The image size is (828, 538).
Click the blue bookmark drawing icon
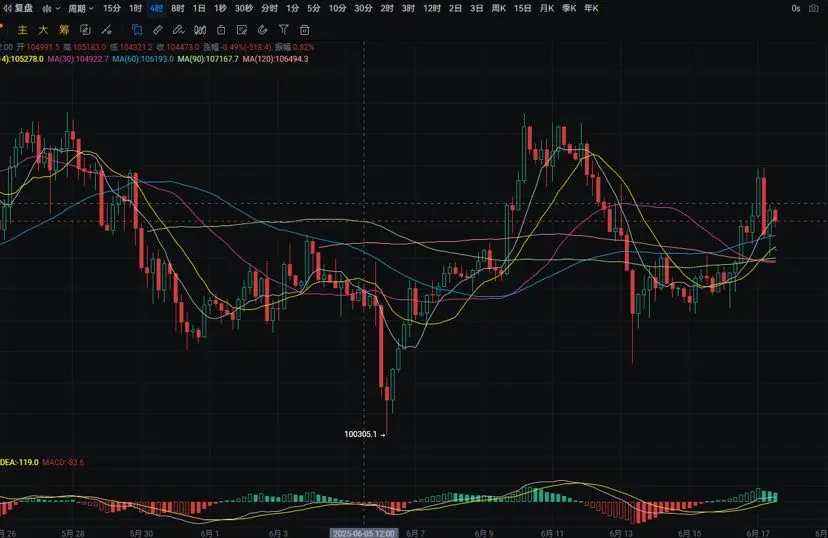tap(137, 30)
